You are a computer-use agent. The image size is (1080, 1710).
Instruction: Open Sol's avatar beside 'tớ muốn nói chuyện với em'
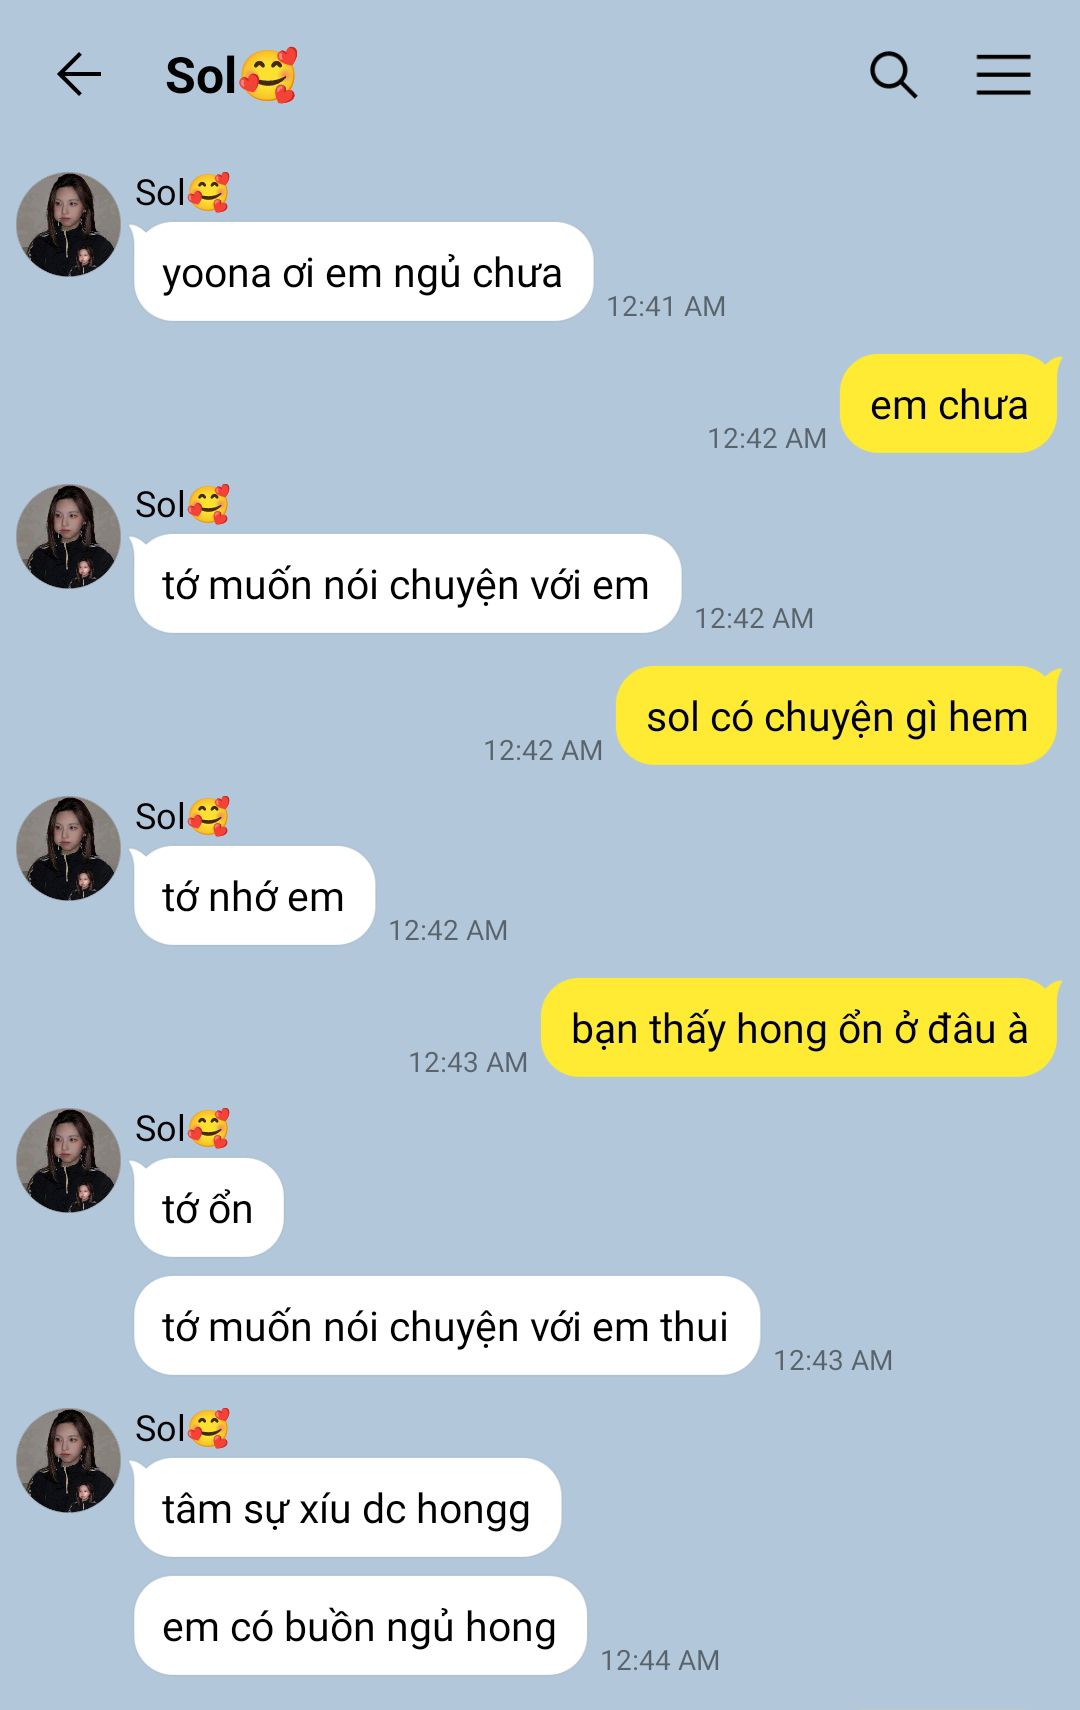[x=68, y=536]
